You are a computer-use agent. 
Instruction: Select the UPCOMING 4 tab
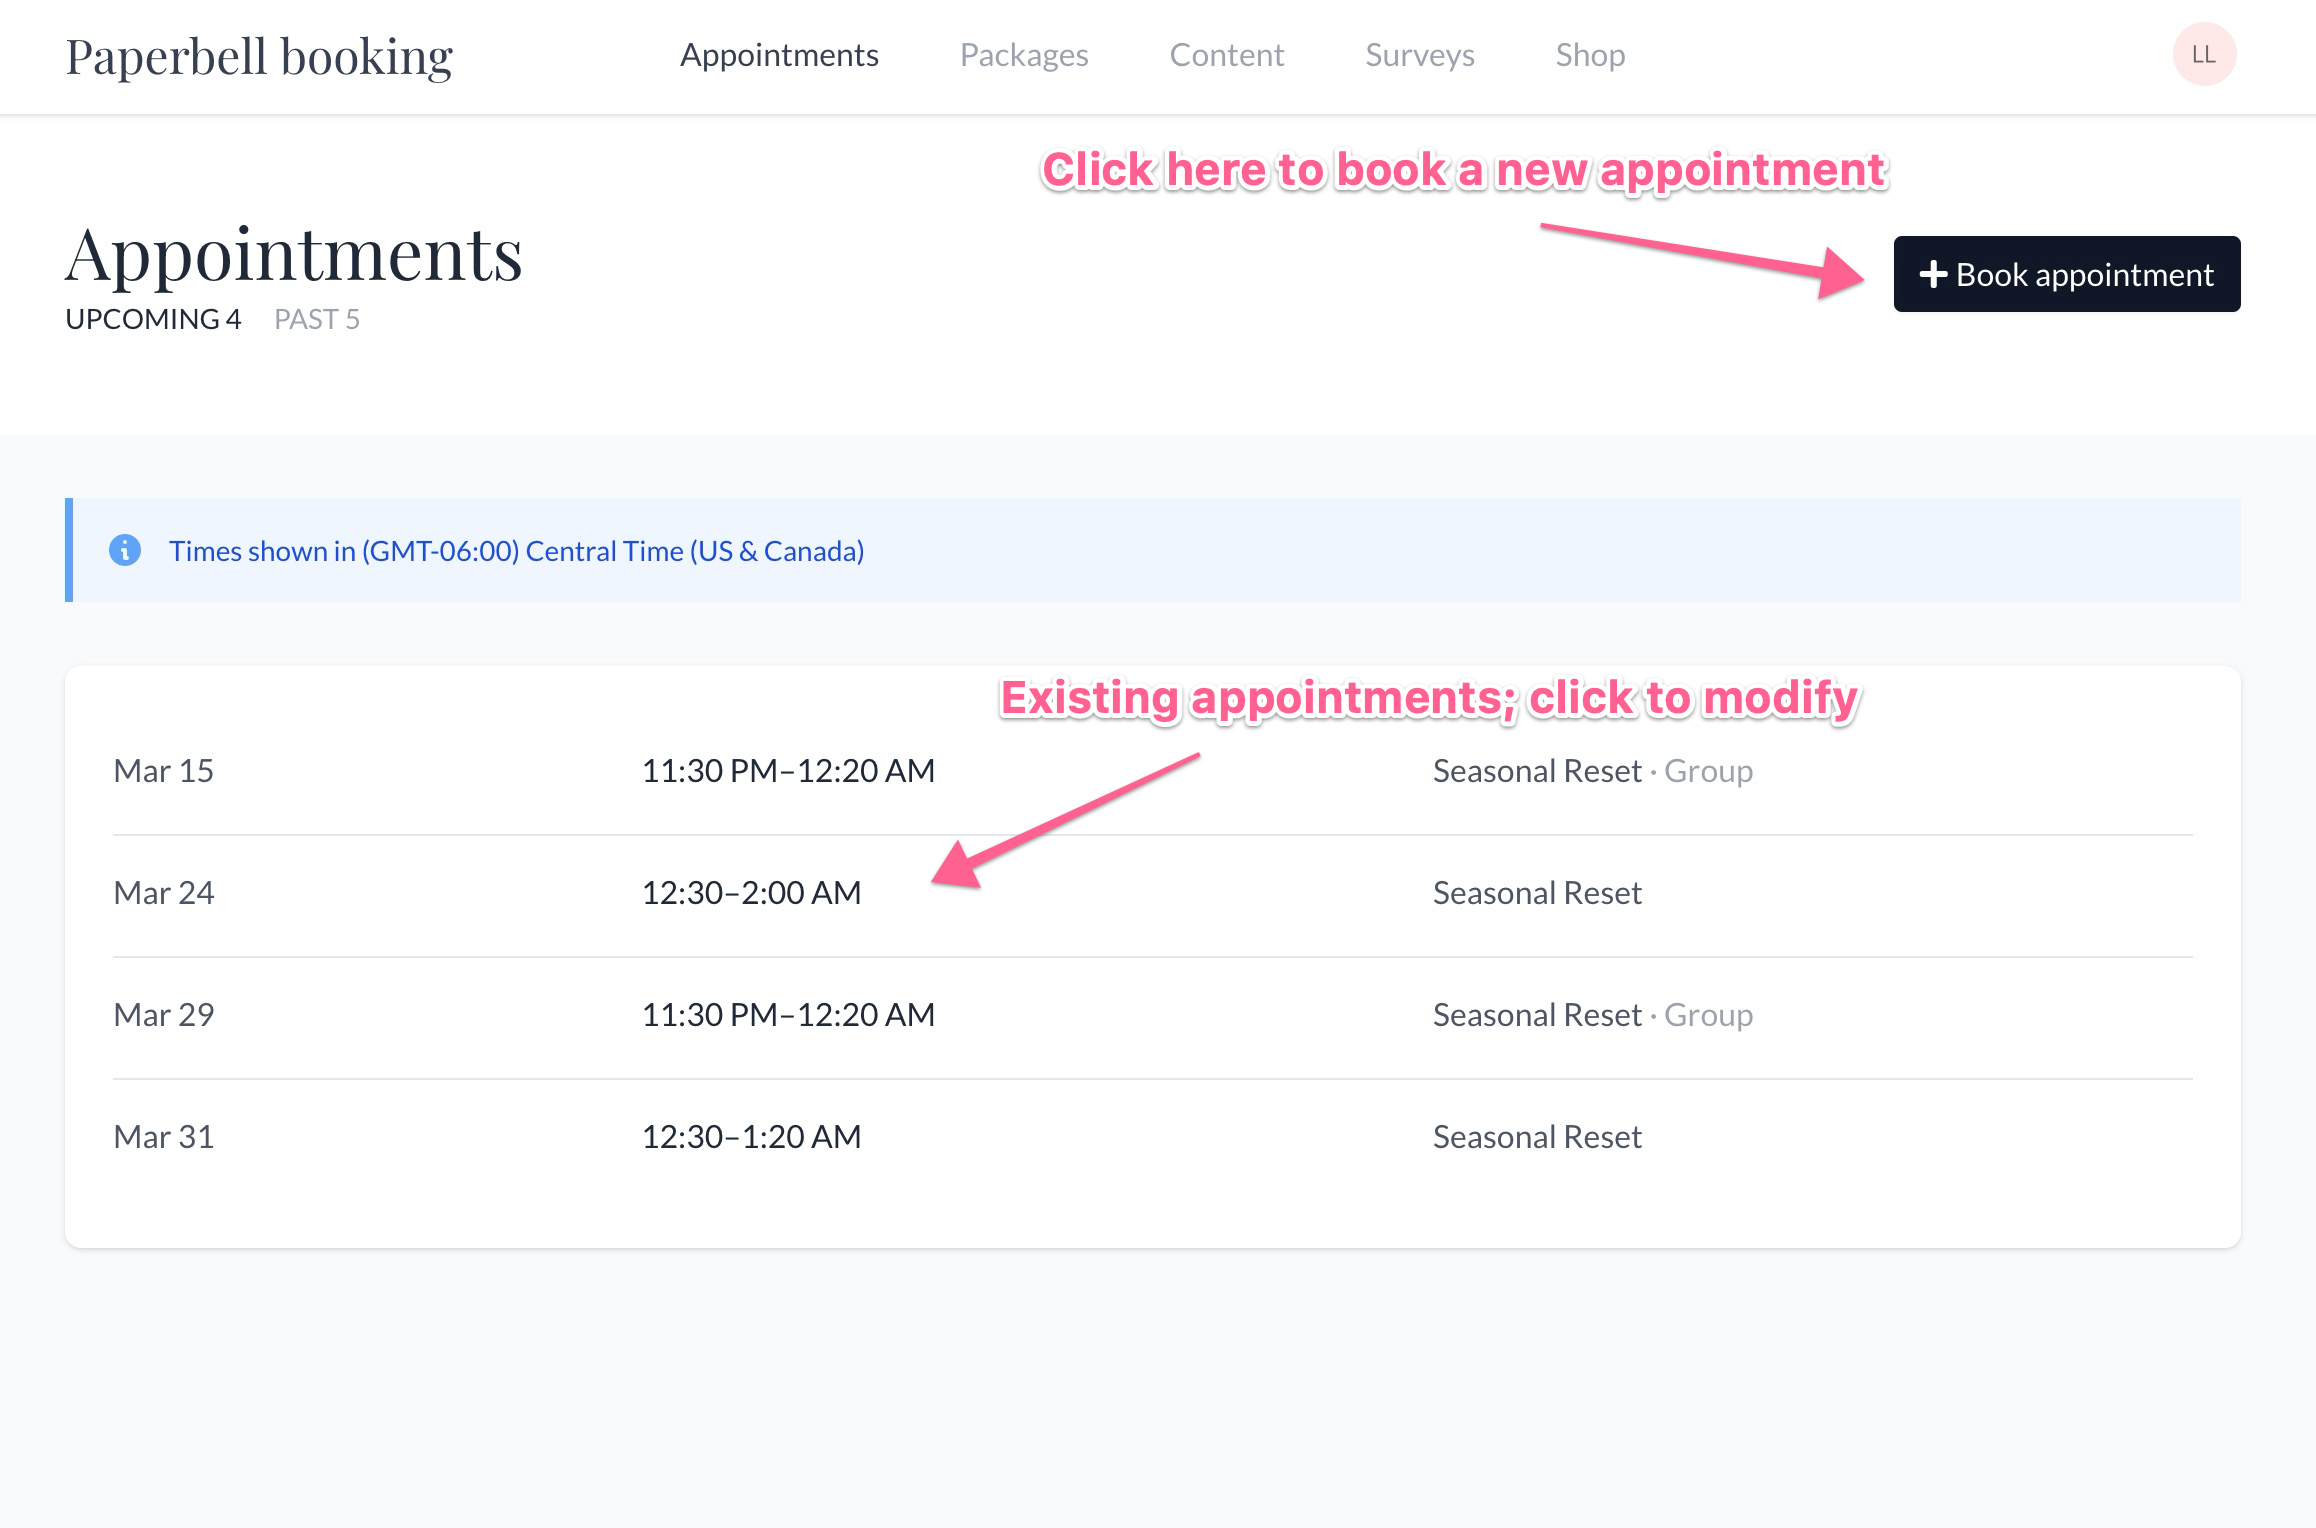pyautogui.click(x=153, y=319)
